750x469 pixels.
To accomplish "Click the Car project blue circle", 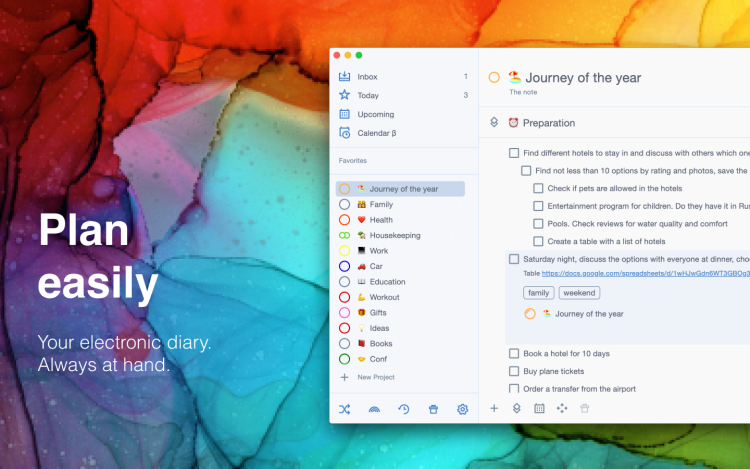I will [x=344, y=266].
